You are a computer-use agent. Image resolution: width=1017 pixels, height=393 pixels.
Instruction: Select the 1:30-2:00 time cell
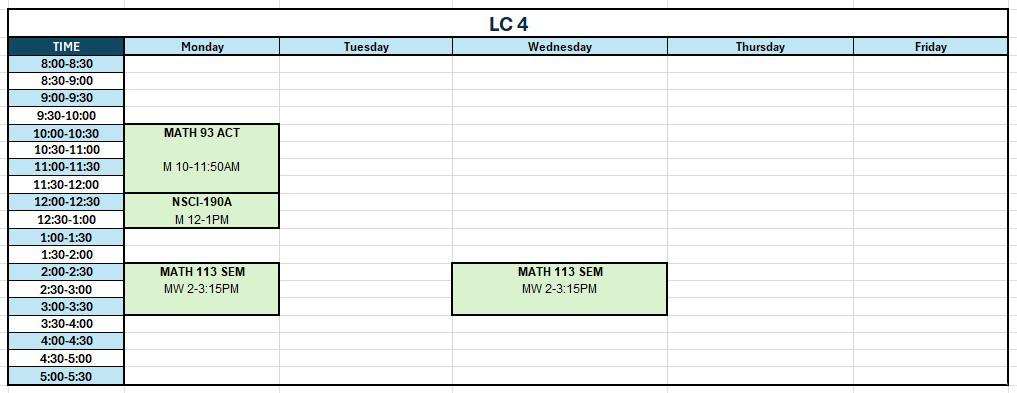[66, 254]
